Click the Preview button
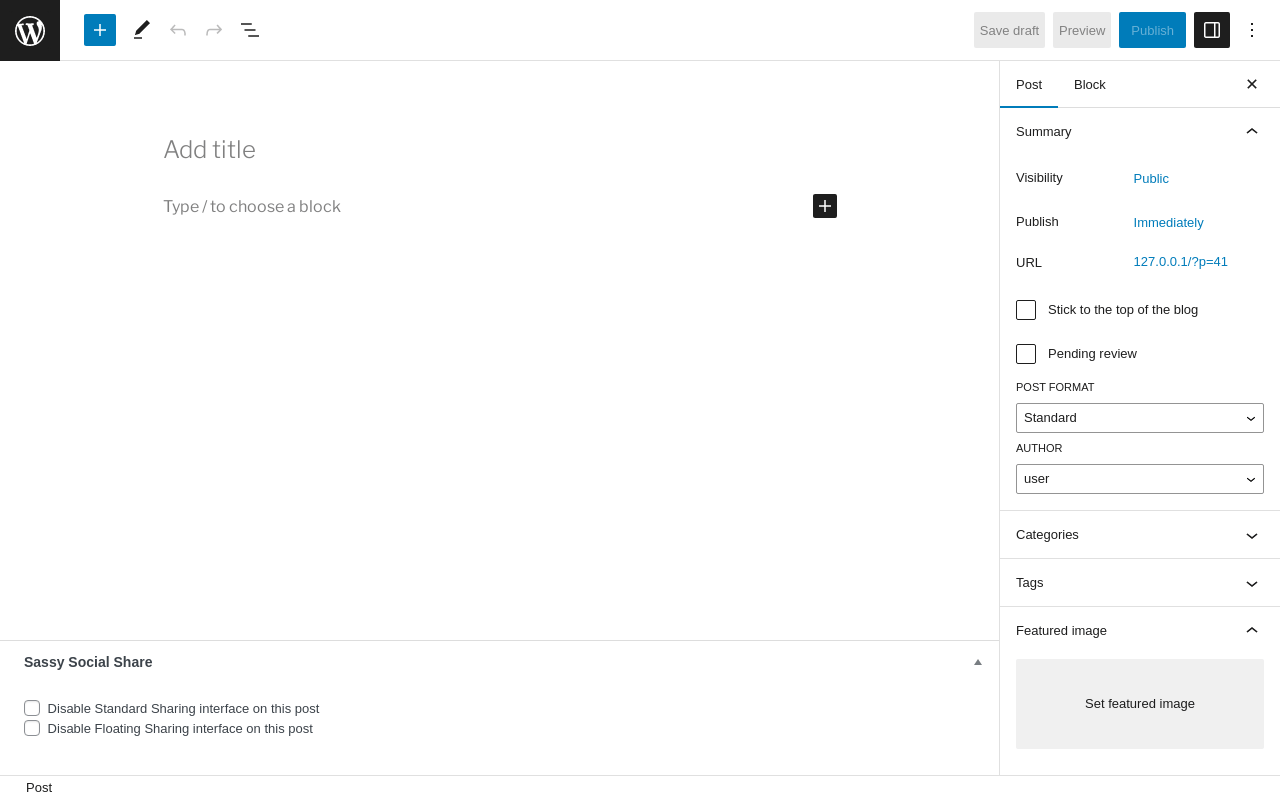This screenshot has width=1280, height=800. [1082, 30]
